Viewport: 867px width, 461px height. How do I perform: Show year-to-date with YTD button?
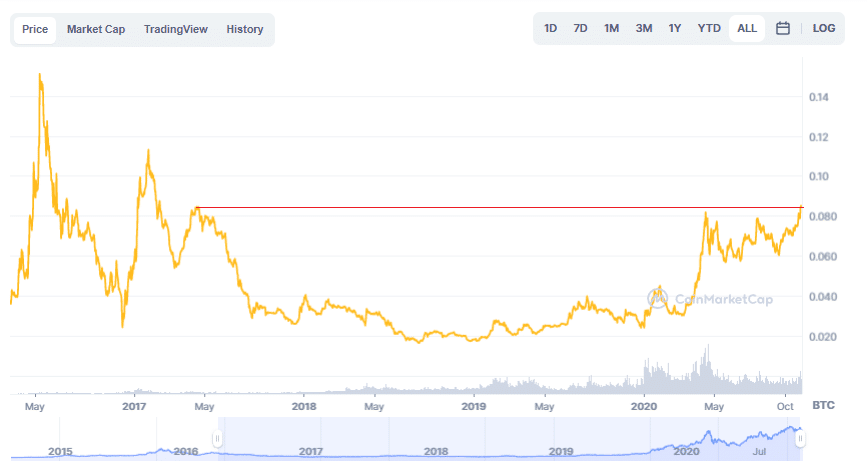[x=709, y=29]
